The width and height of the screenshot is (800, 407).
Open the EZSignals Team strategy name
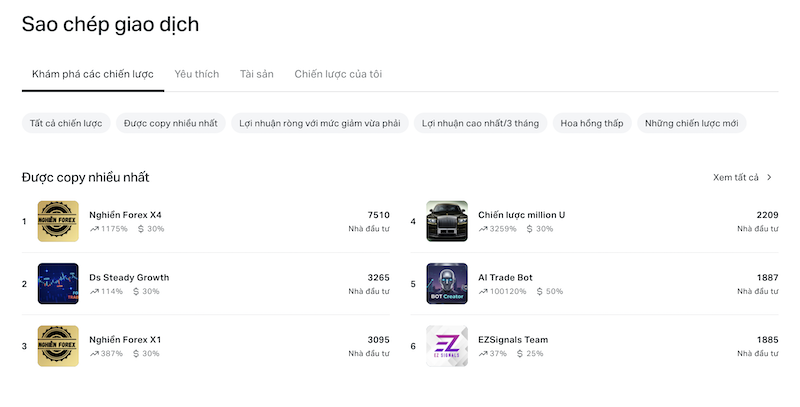coord(513,340)
